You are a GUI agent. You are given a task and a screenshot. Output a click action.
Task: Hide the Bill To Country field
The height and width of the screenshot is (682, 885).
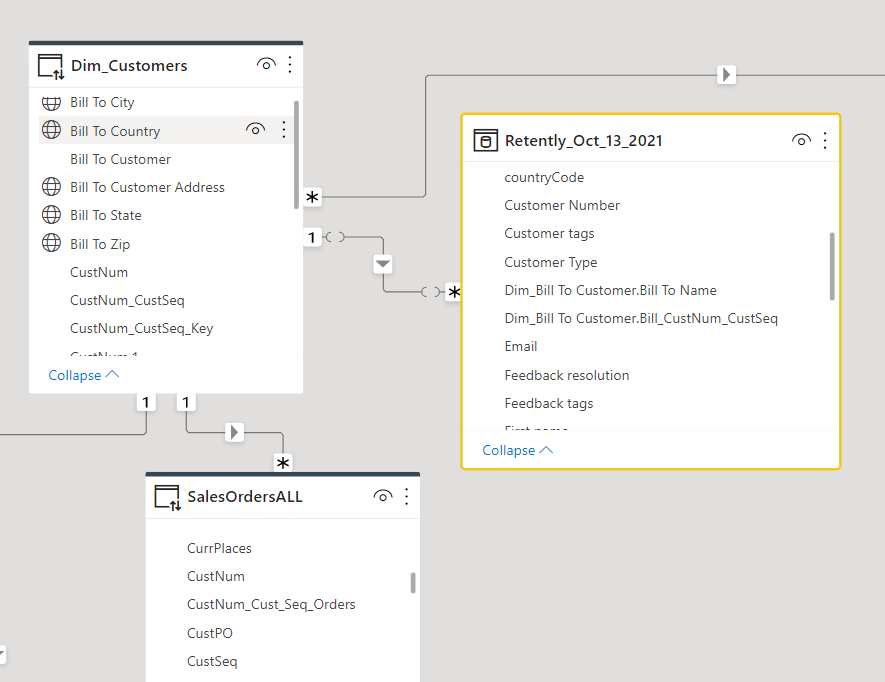255,130
